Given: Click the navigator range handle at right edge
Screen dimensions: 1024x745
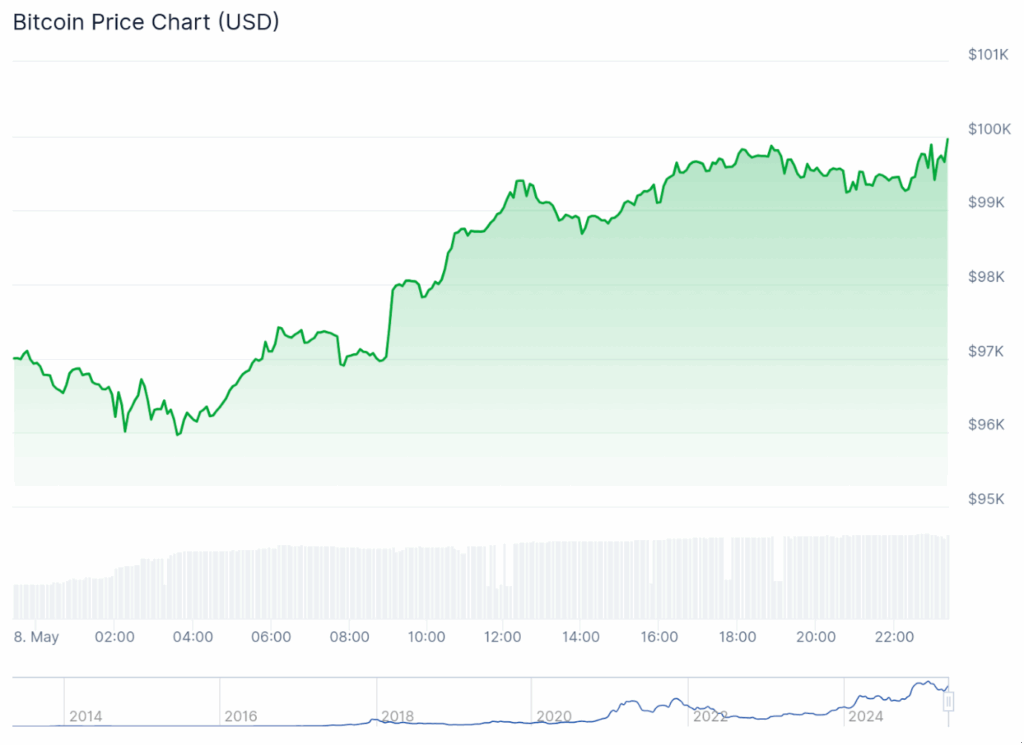Looking at the screenshot, I should [x=948, y=702].
